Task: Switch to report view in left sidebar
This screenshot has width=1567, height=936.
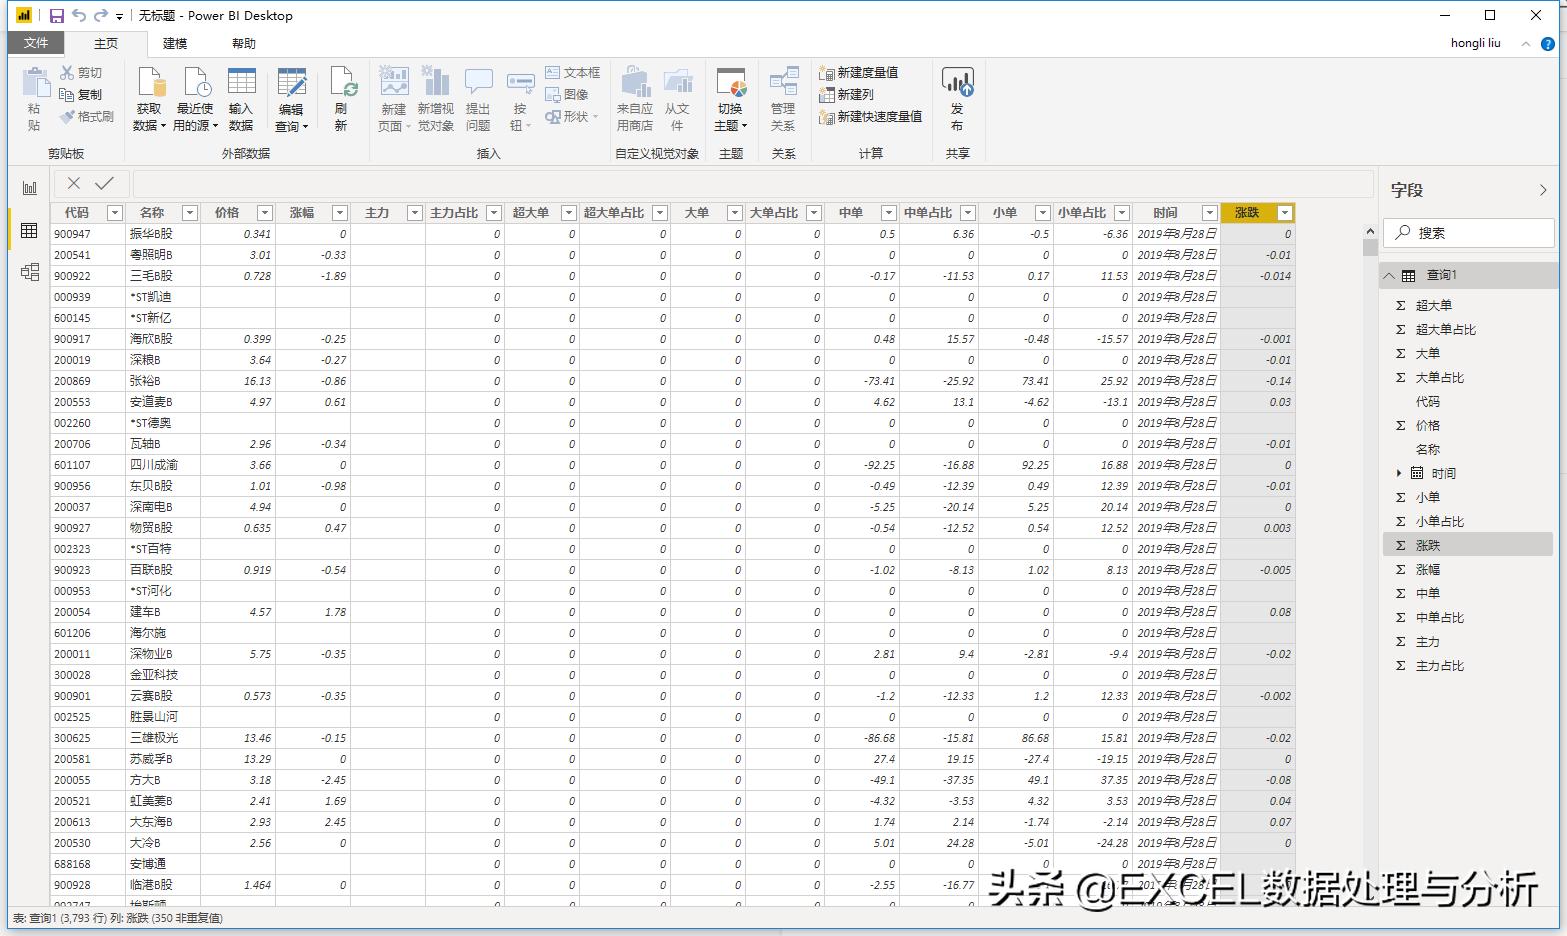Action: [x=29, y=186]
